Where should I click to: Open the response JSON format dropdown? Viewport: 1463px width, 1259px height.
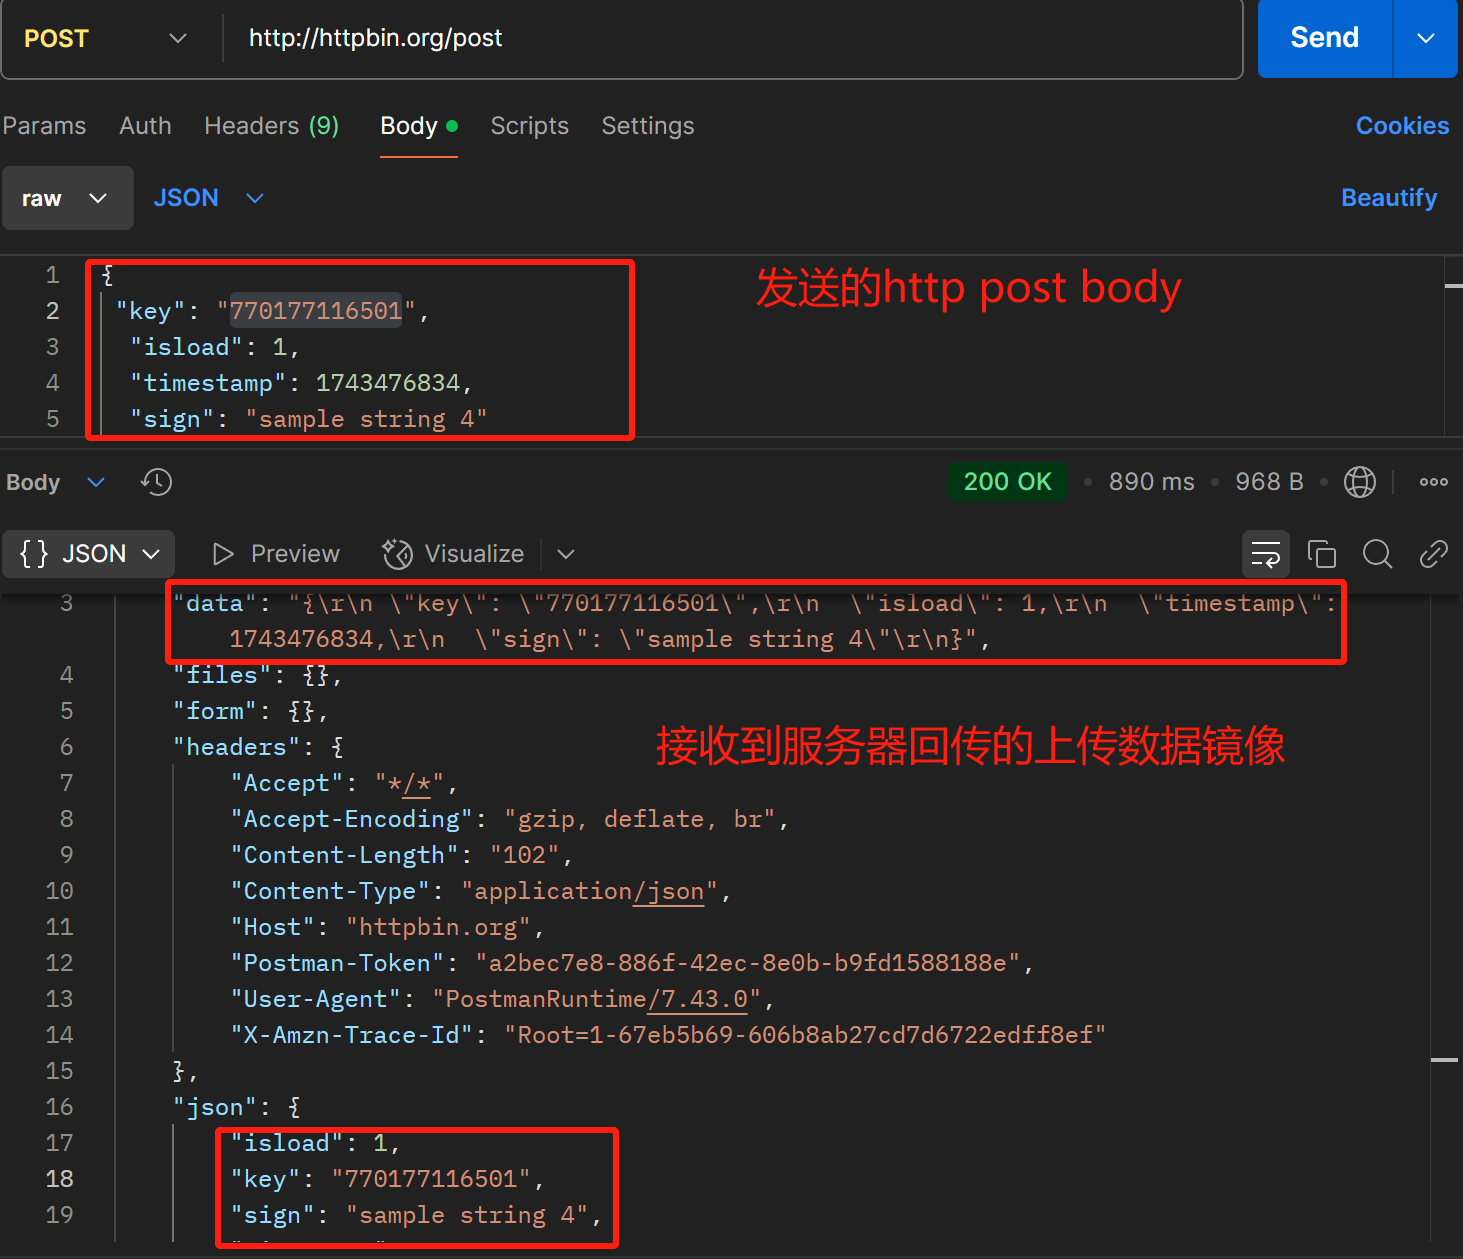pyautogui.click(x=90, y=554)
